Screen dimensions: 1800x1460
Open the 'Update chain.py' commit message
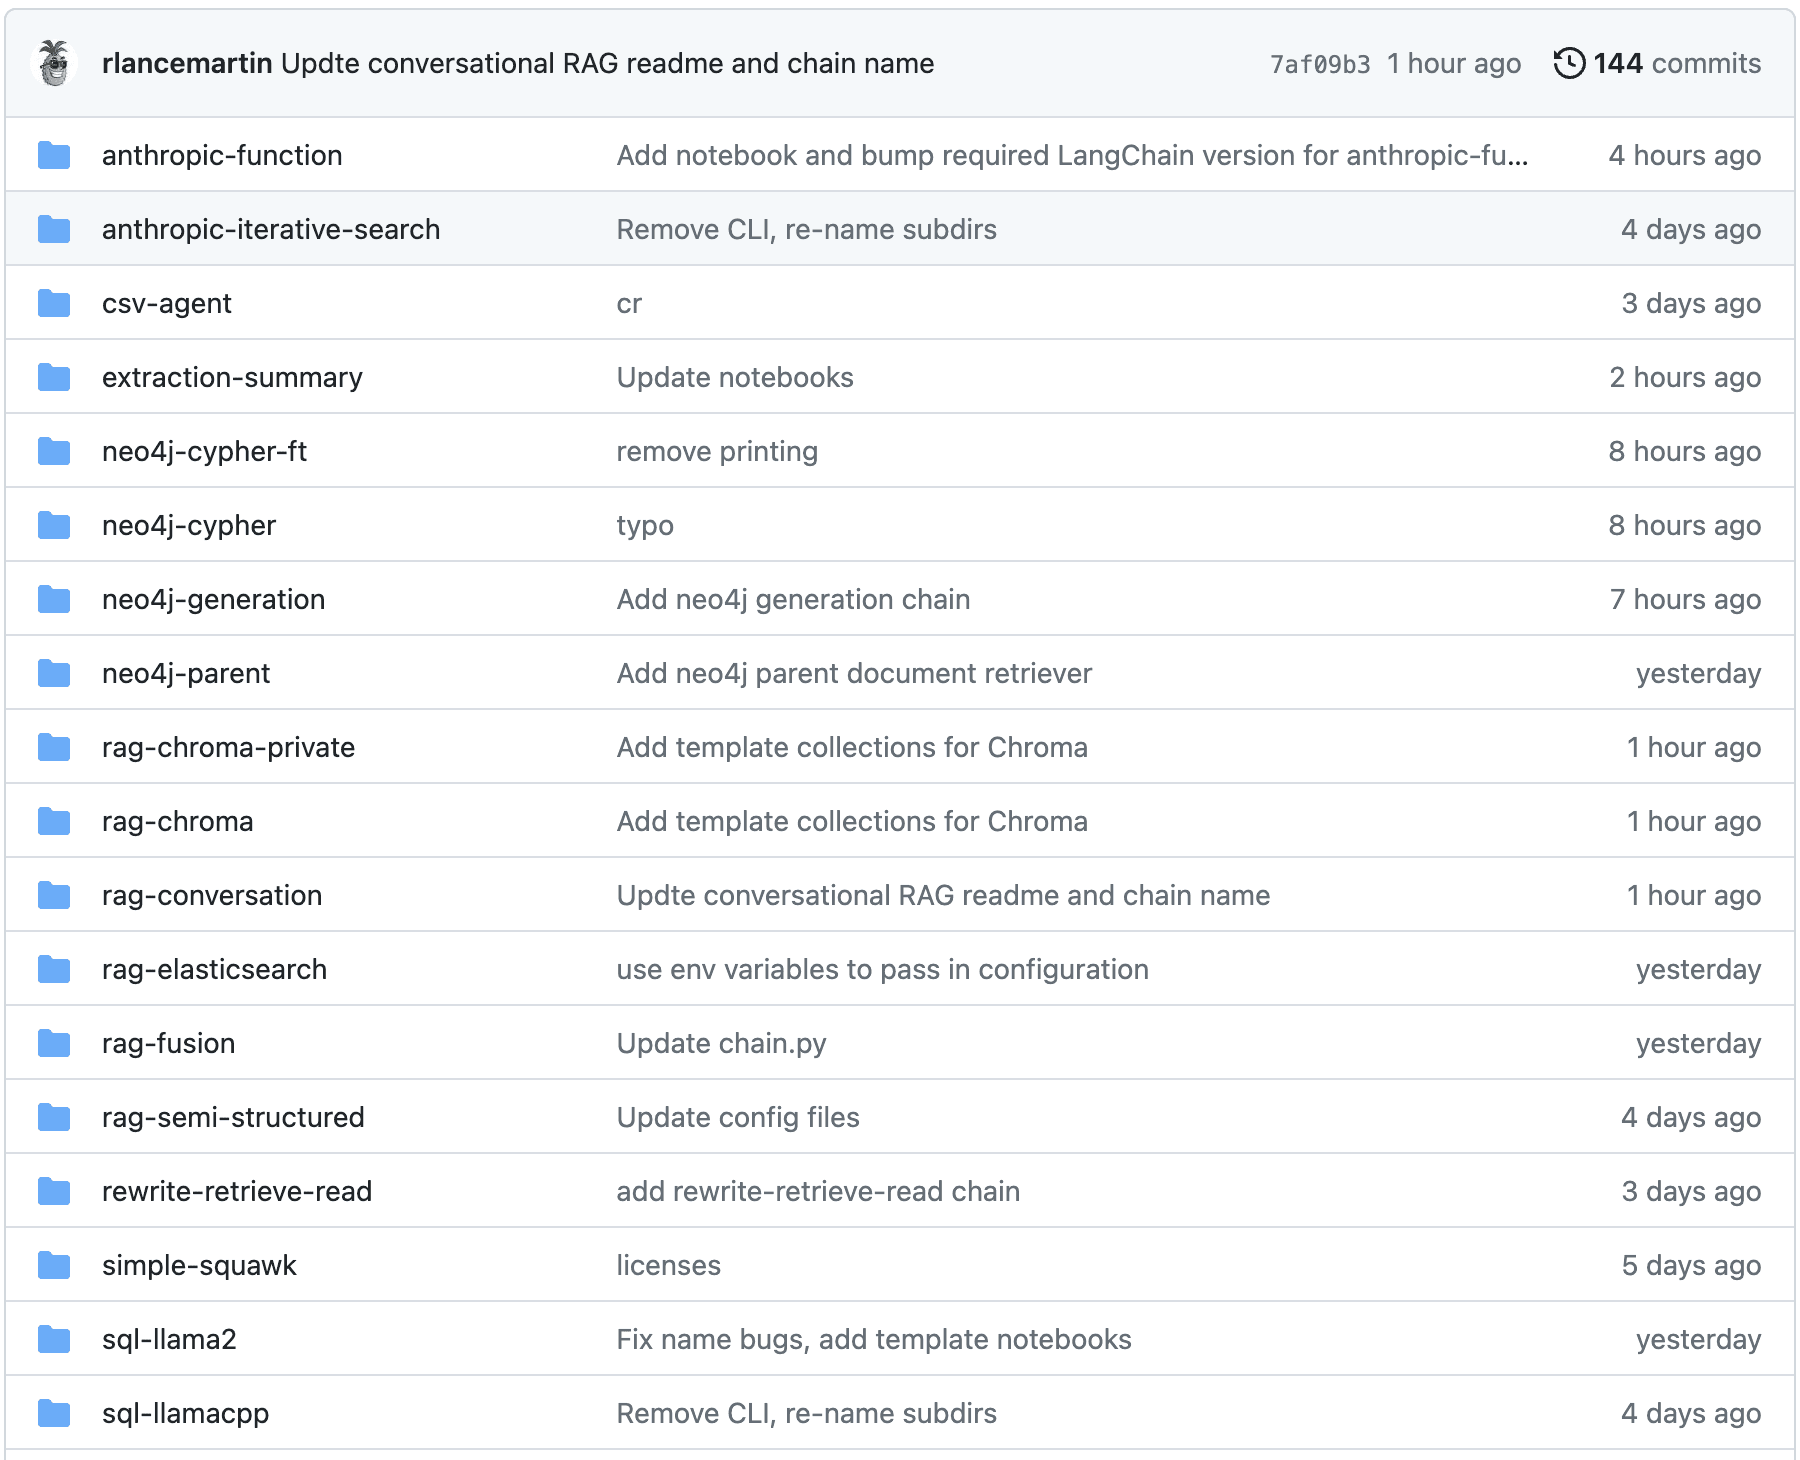721,1043
